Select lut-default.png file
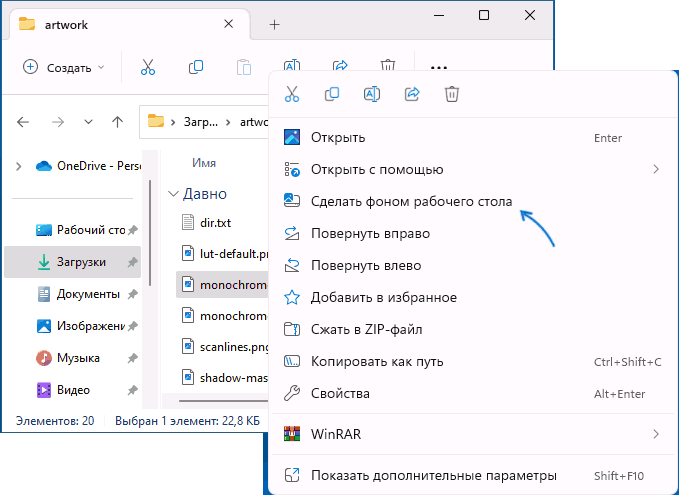This screenshot has height=495, width=679. (222, 254)
